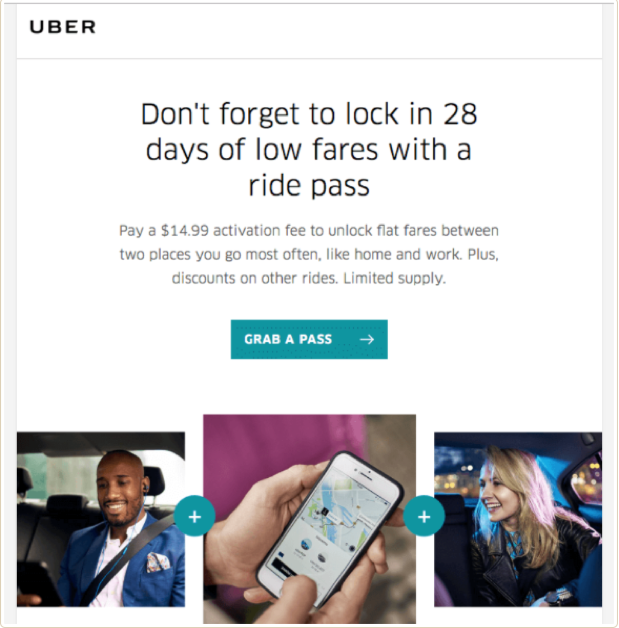
Task: Open the center photo of hand holding phone
Action: (x=310, y=519)
